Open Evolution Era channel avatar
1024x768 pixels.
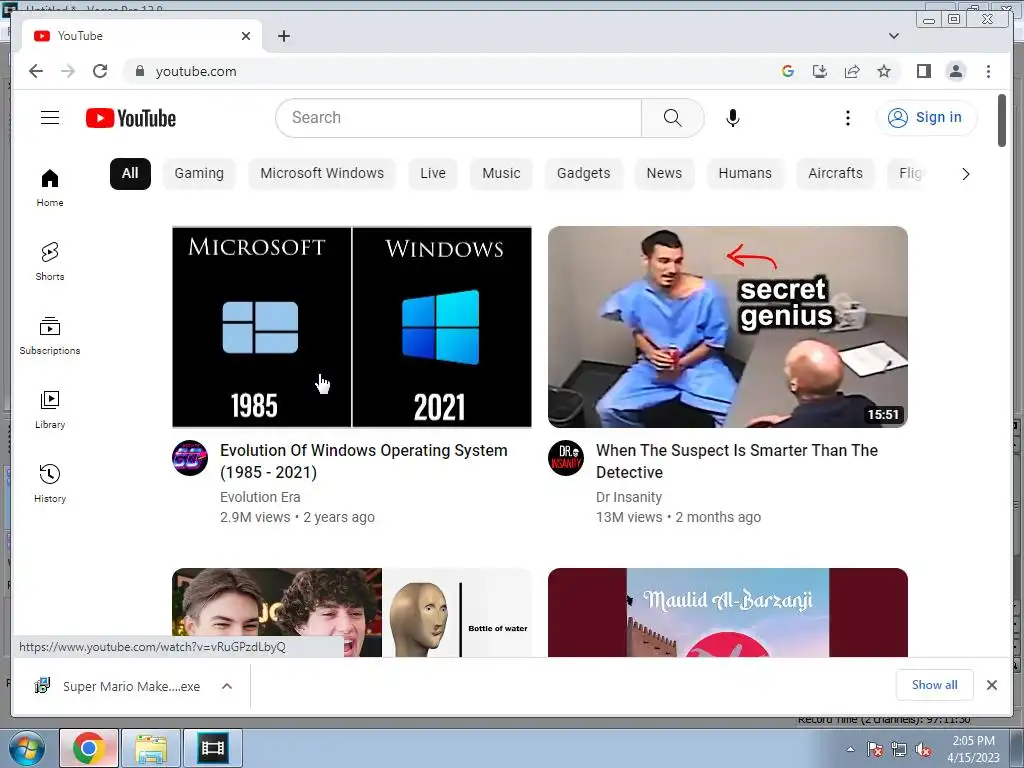pyautogui.click(x=190, y=458)
